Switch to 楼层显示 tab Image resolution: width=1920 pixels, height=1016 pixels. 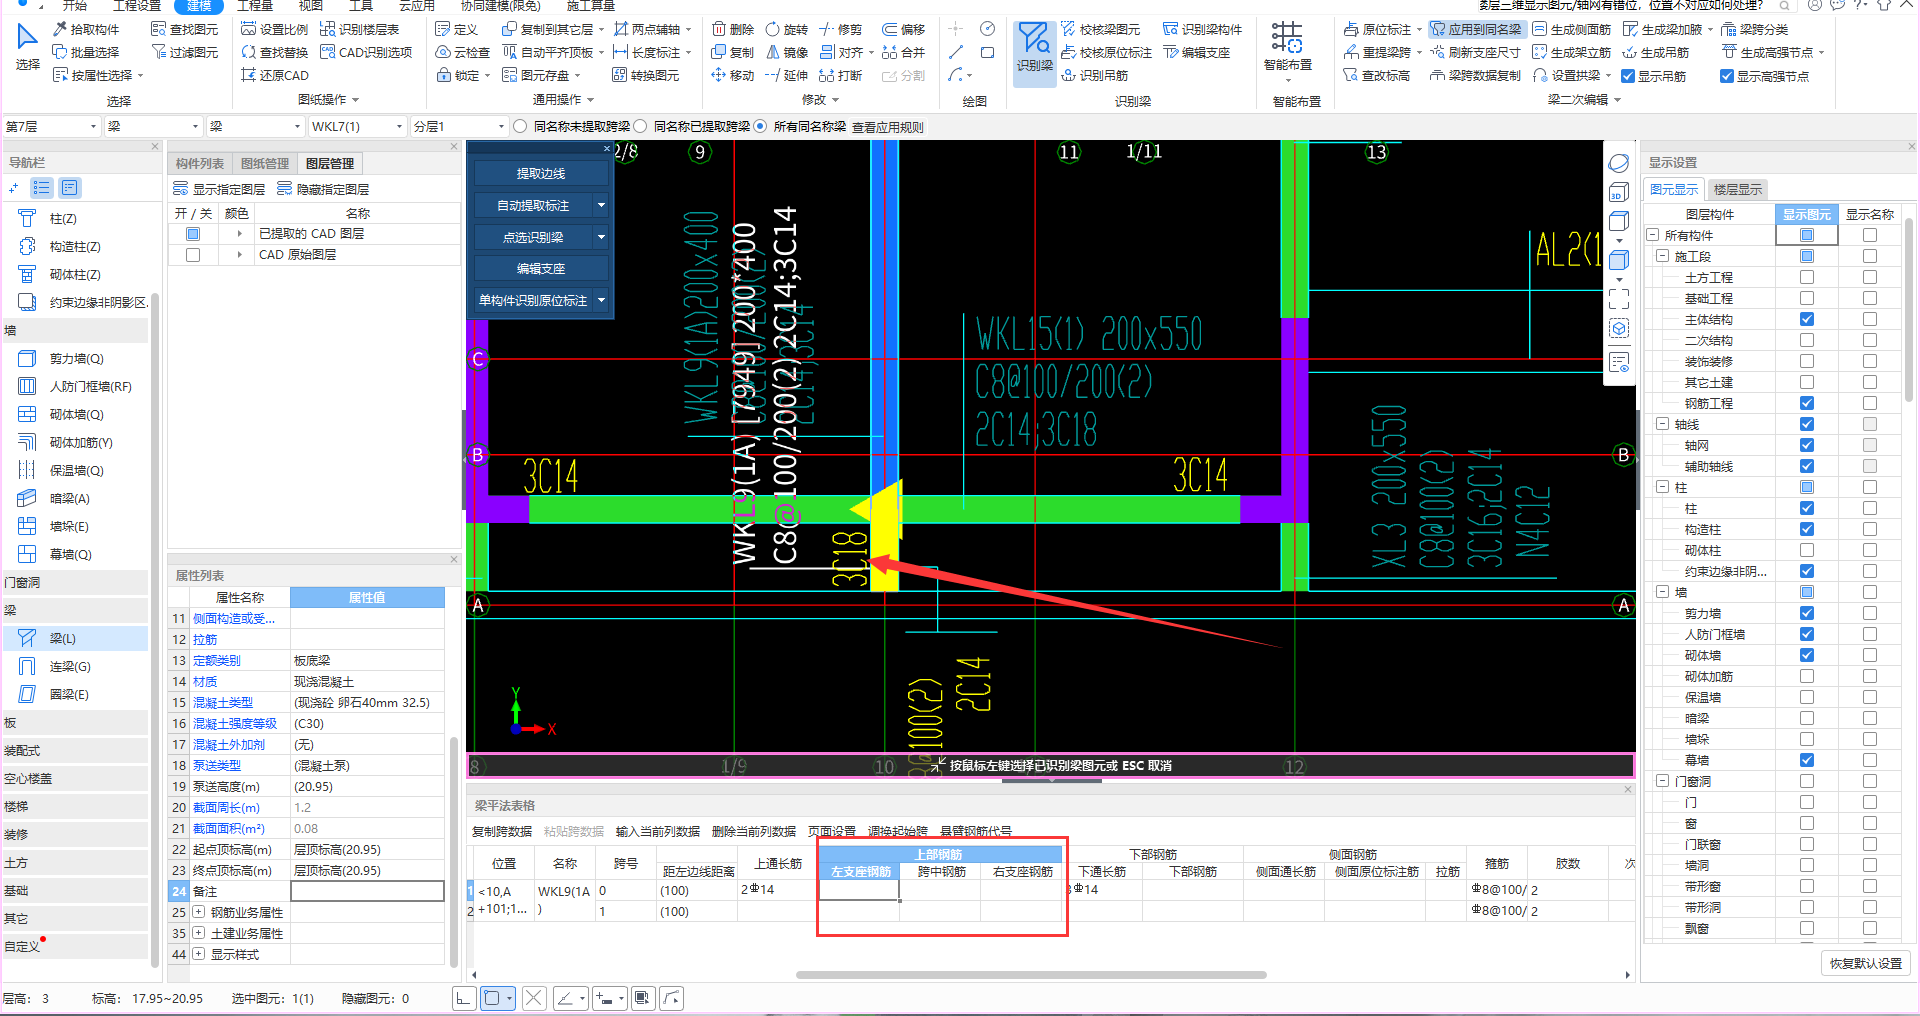pyautogui.click(x=1738, y=189)
